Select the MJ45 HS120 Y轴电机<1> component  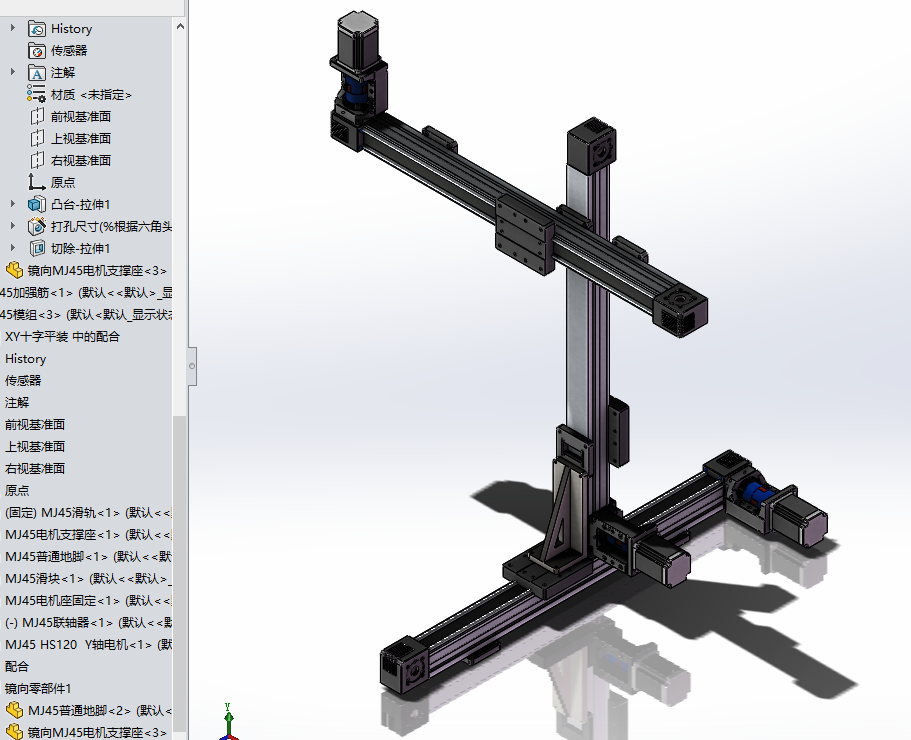(x=88, y=645)
